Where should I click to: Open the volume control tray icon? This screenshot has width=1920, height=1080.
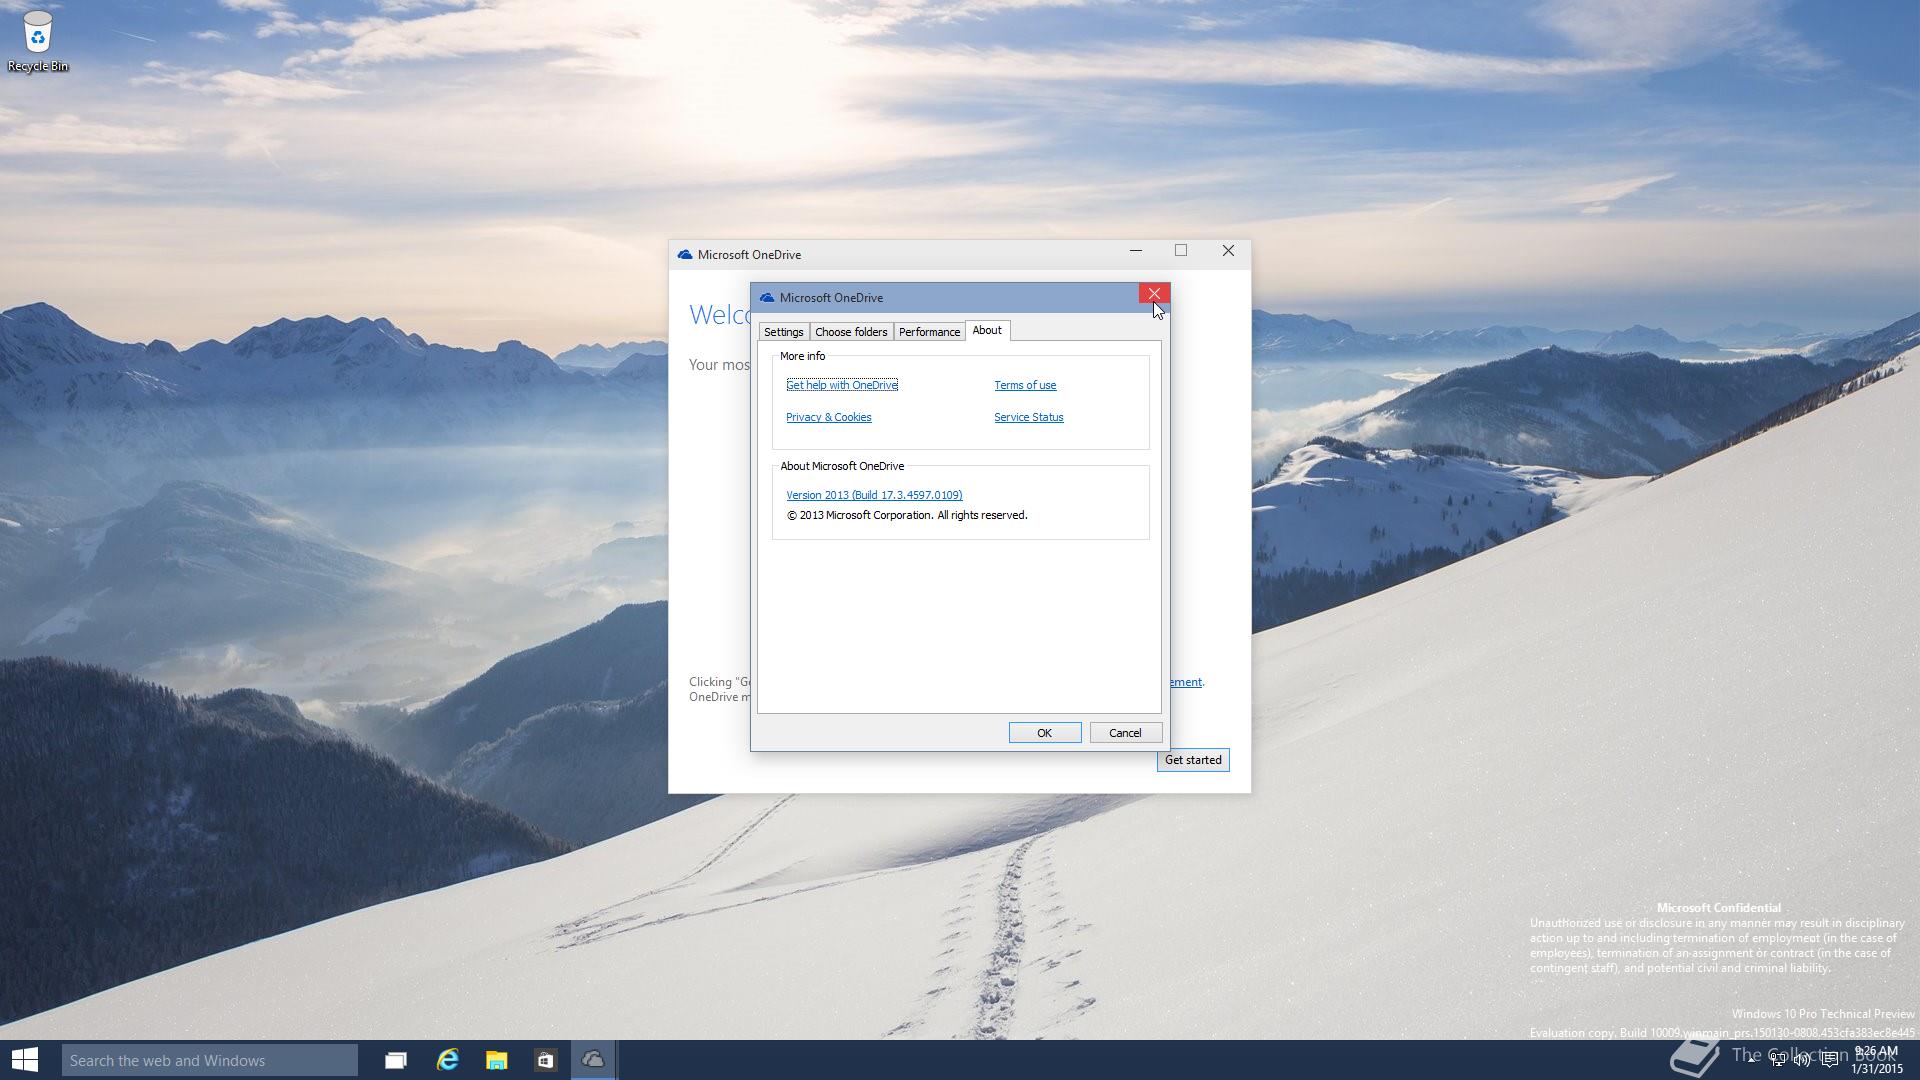(x=1803, y=1060)
